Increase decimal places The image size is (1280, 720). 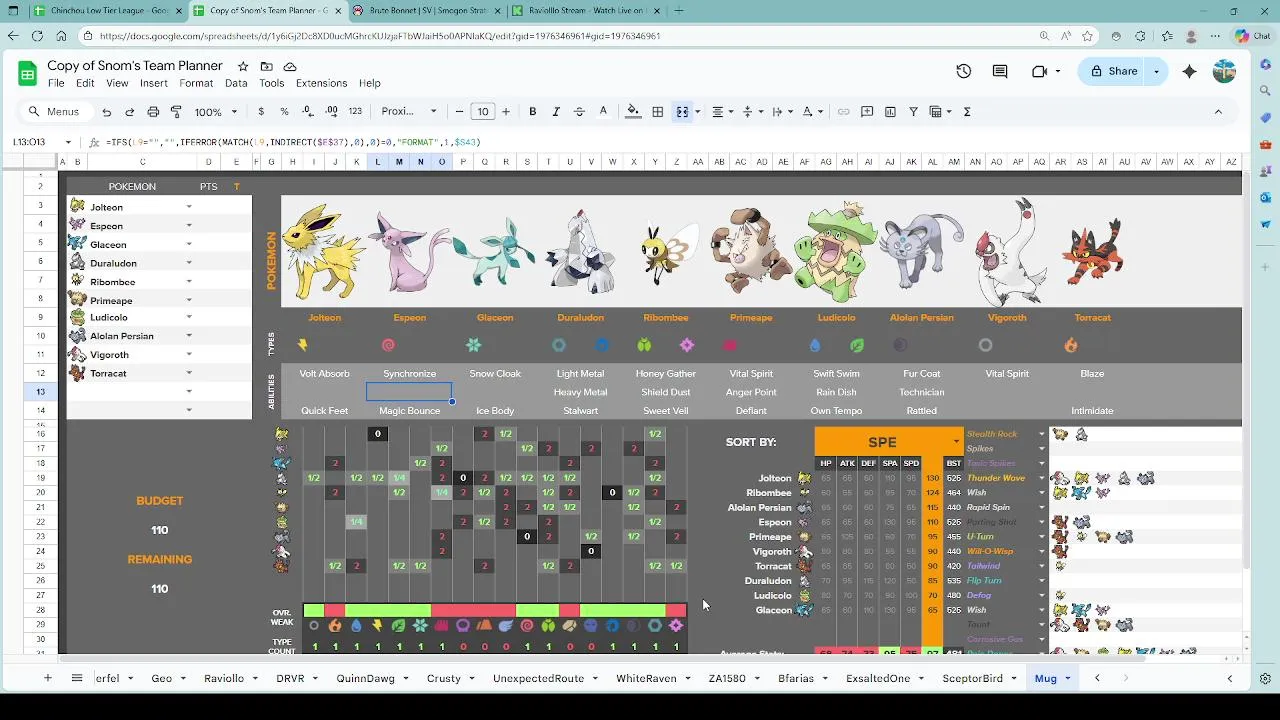point(331,112)
